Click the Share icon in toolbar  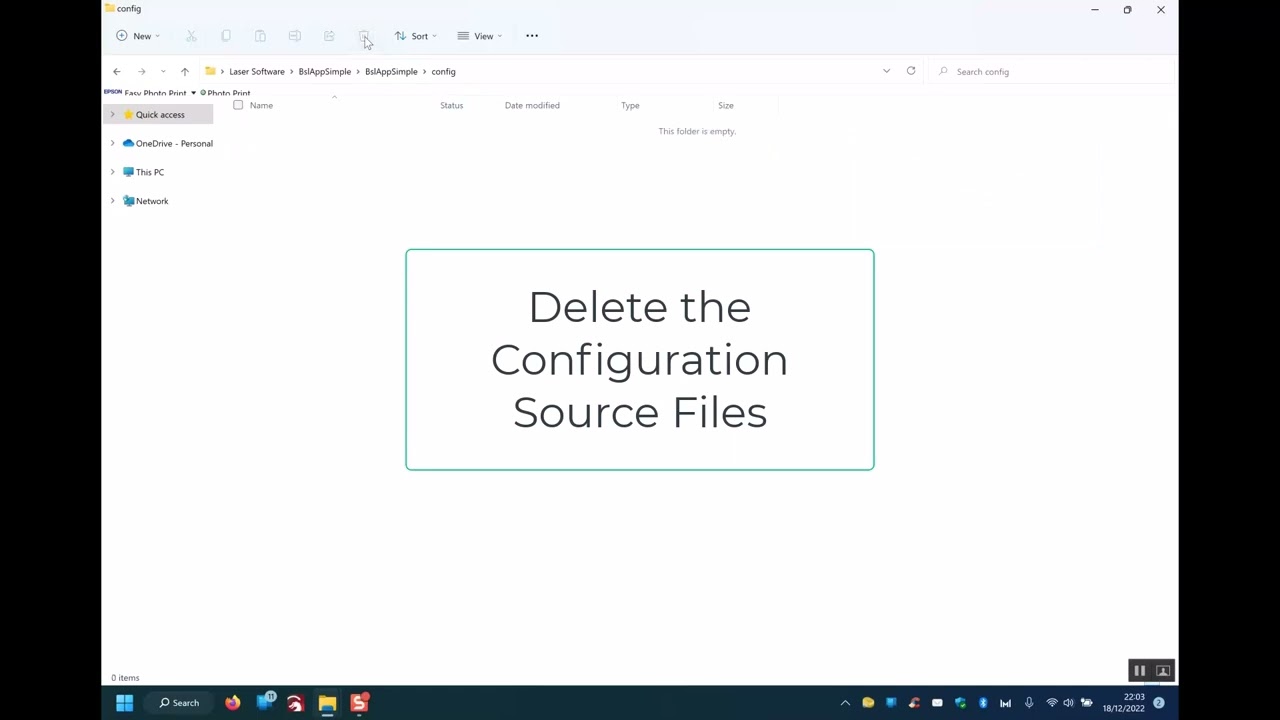329,36
